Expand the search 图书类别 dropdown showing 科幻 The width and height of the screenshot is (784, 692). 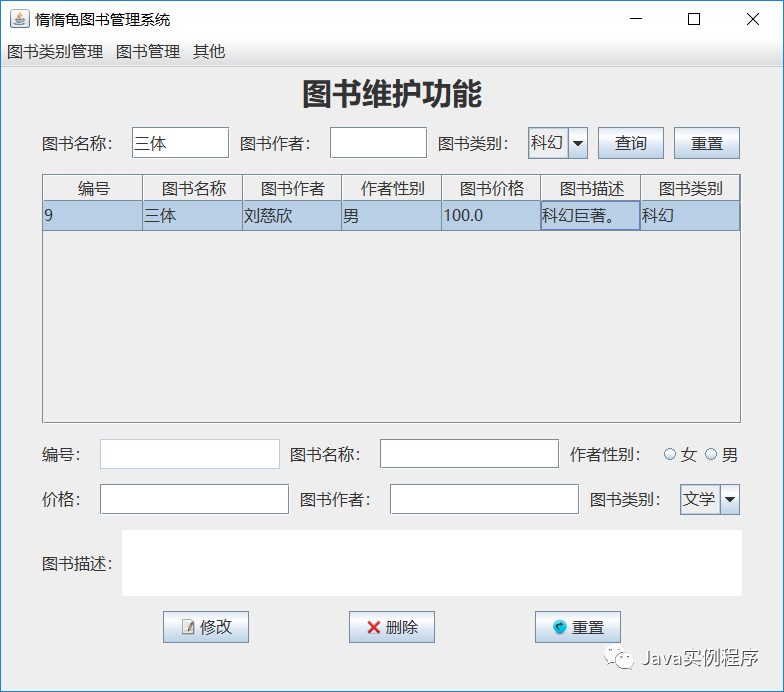click(558, 143)
